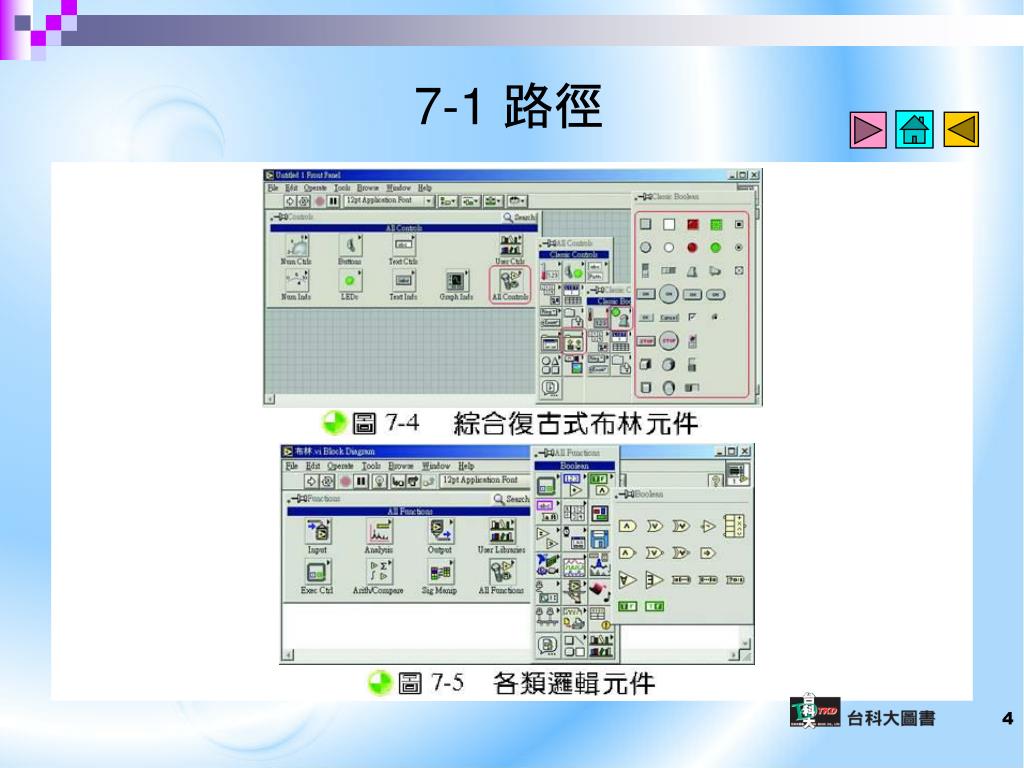This screenshot has height=768, width=1024.
Task: Open Exec Ctrl subpalette
Action: (317, 577)
